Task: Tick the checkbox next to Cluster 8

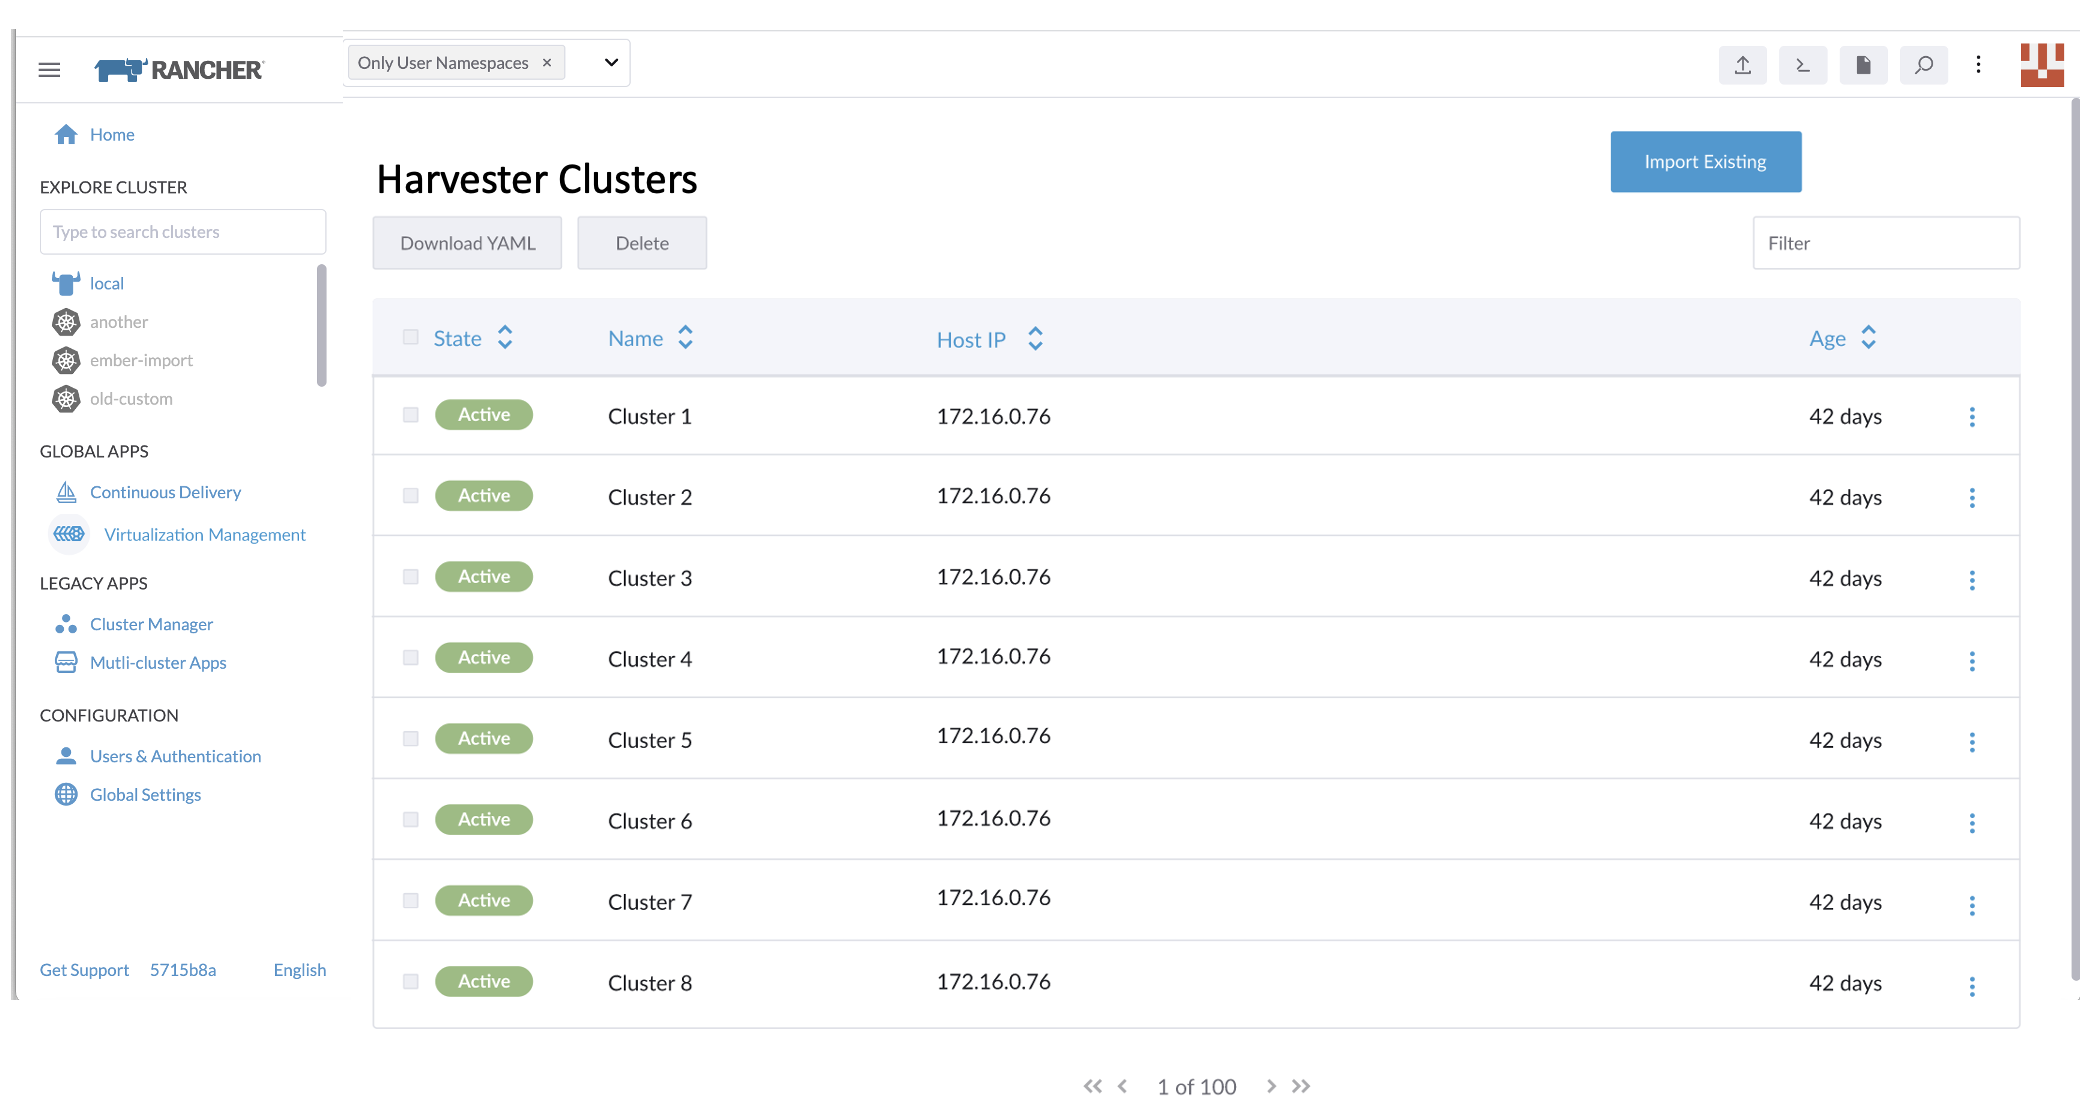Action: (410, 981)
